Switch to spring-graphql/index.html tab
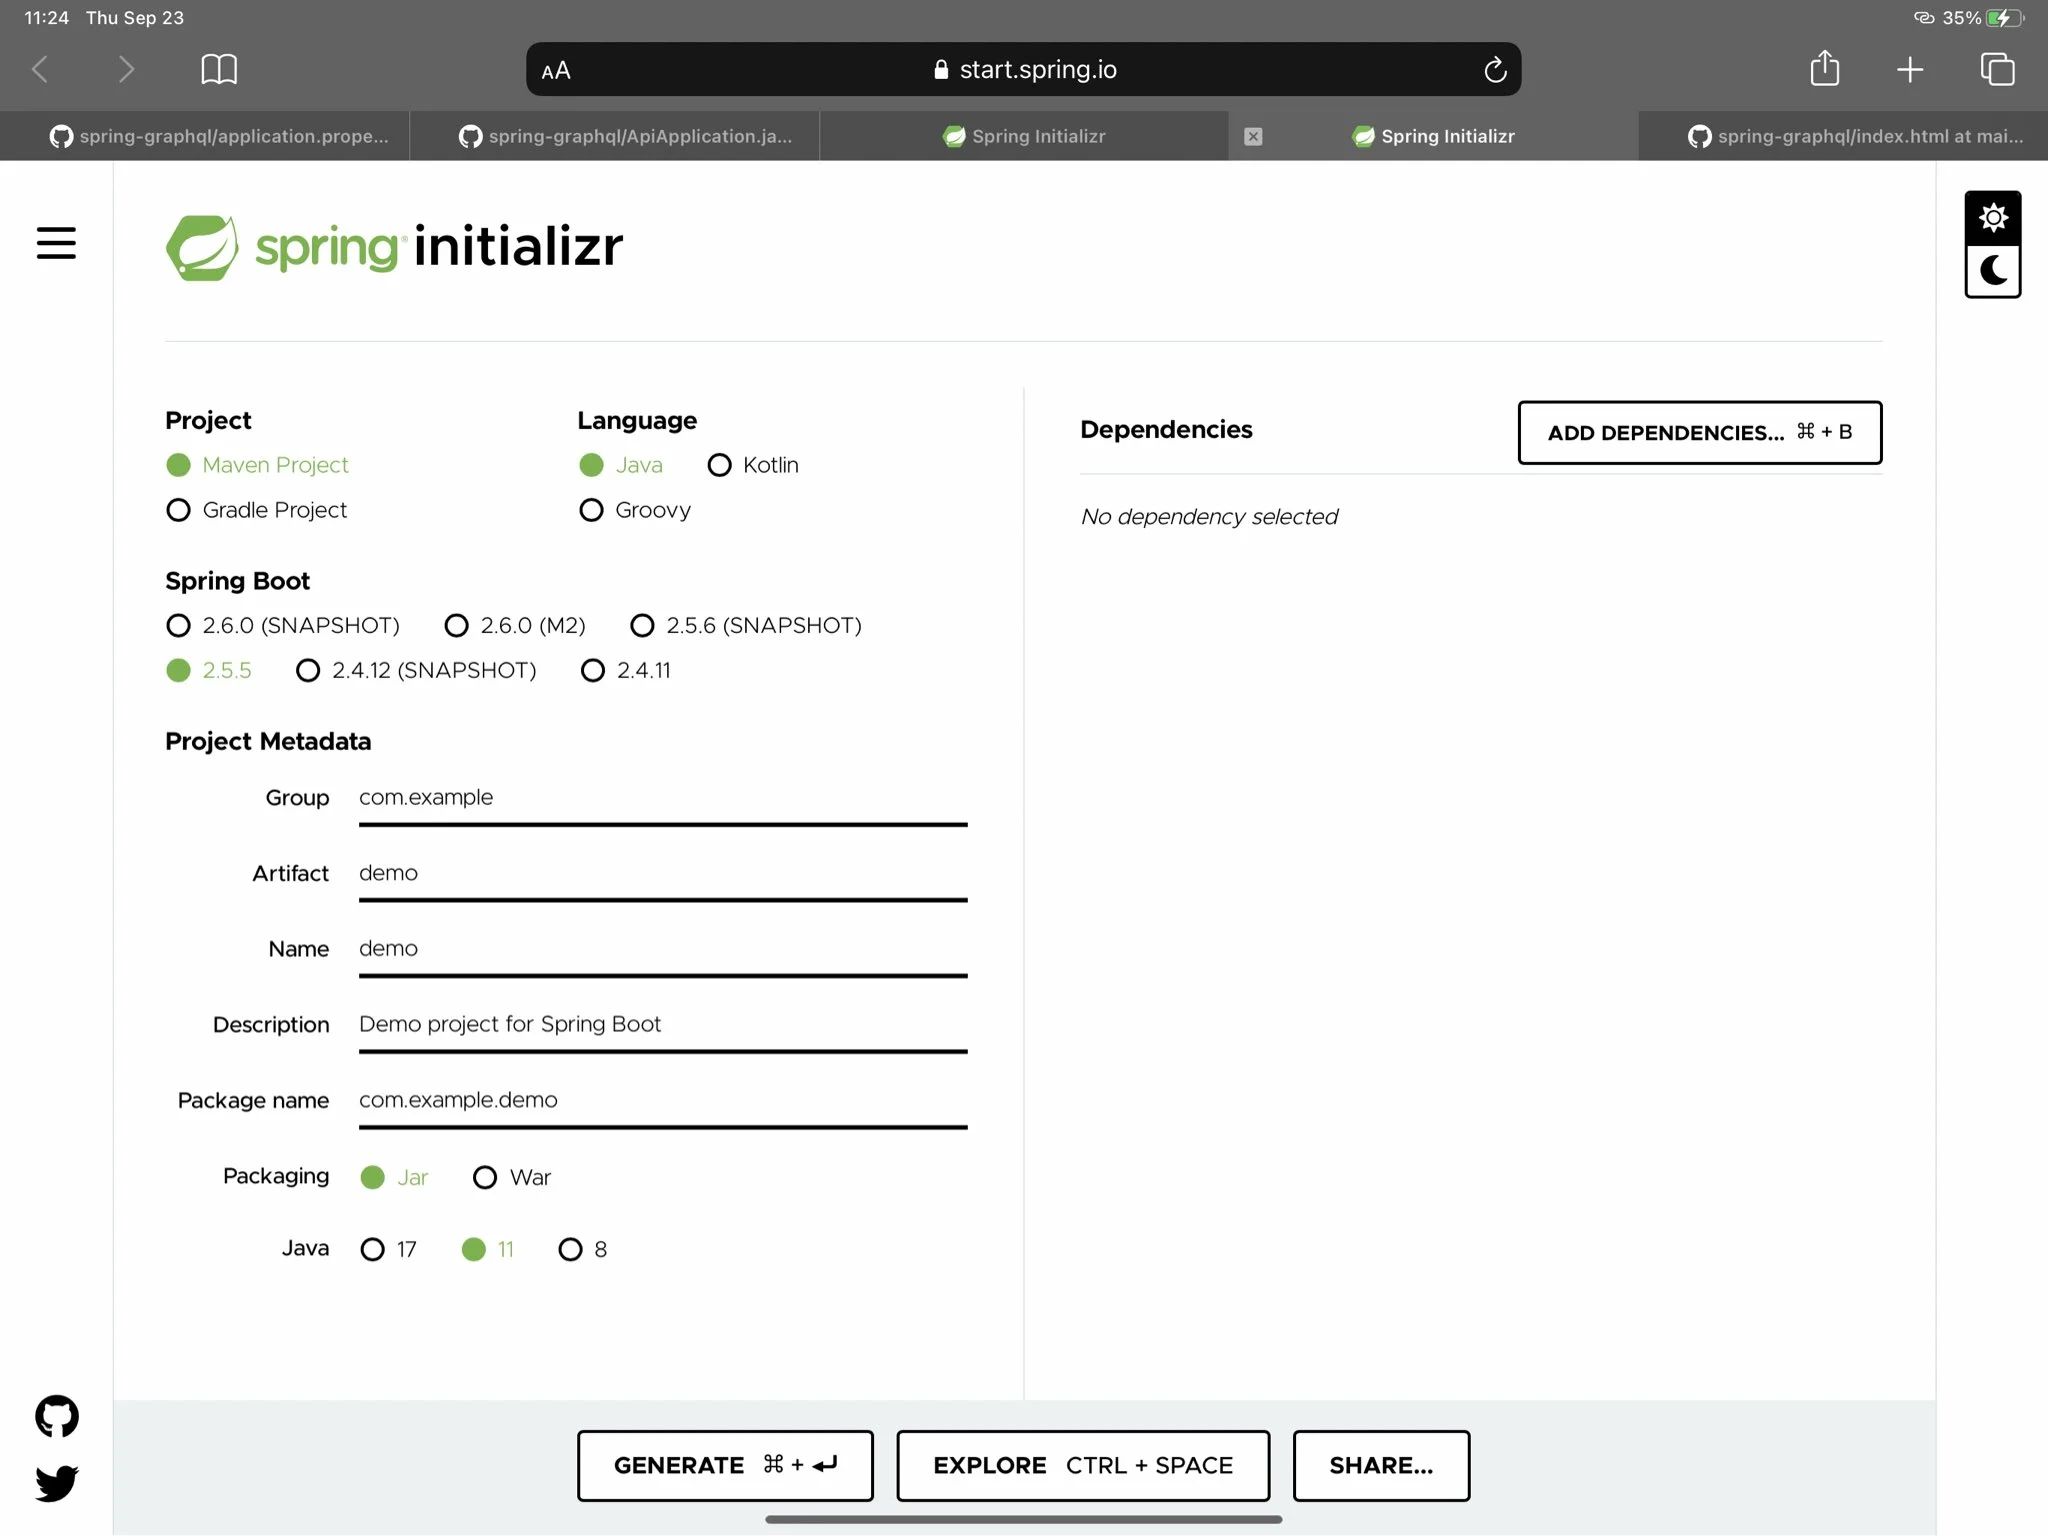This screenshot has height=1536, width=2048. click(x=1843, y=136)
